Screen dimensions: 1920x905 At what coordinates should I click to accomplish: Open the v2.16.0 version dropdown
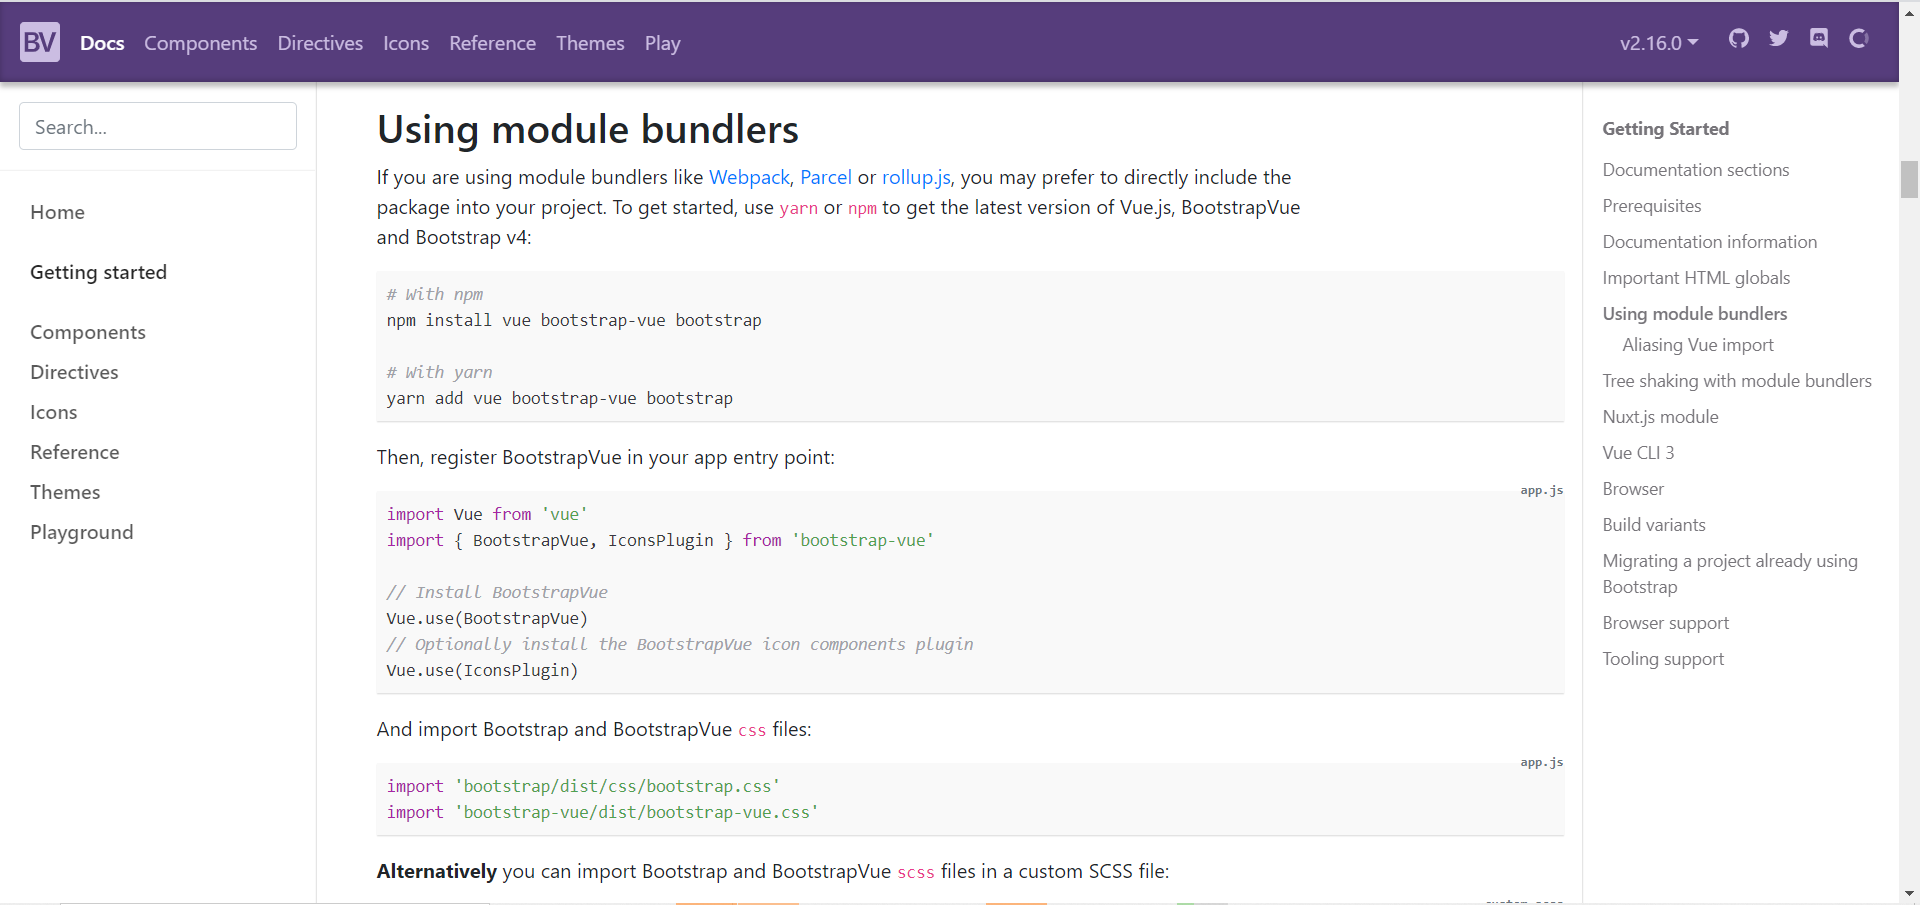[x=1659, y=43]
